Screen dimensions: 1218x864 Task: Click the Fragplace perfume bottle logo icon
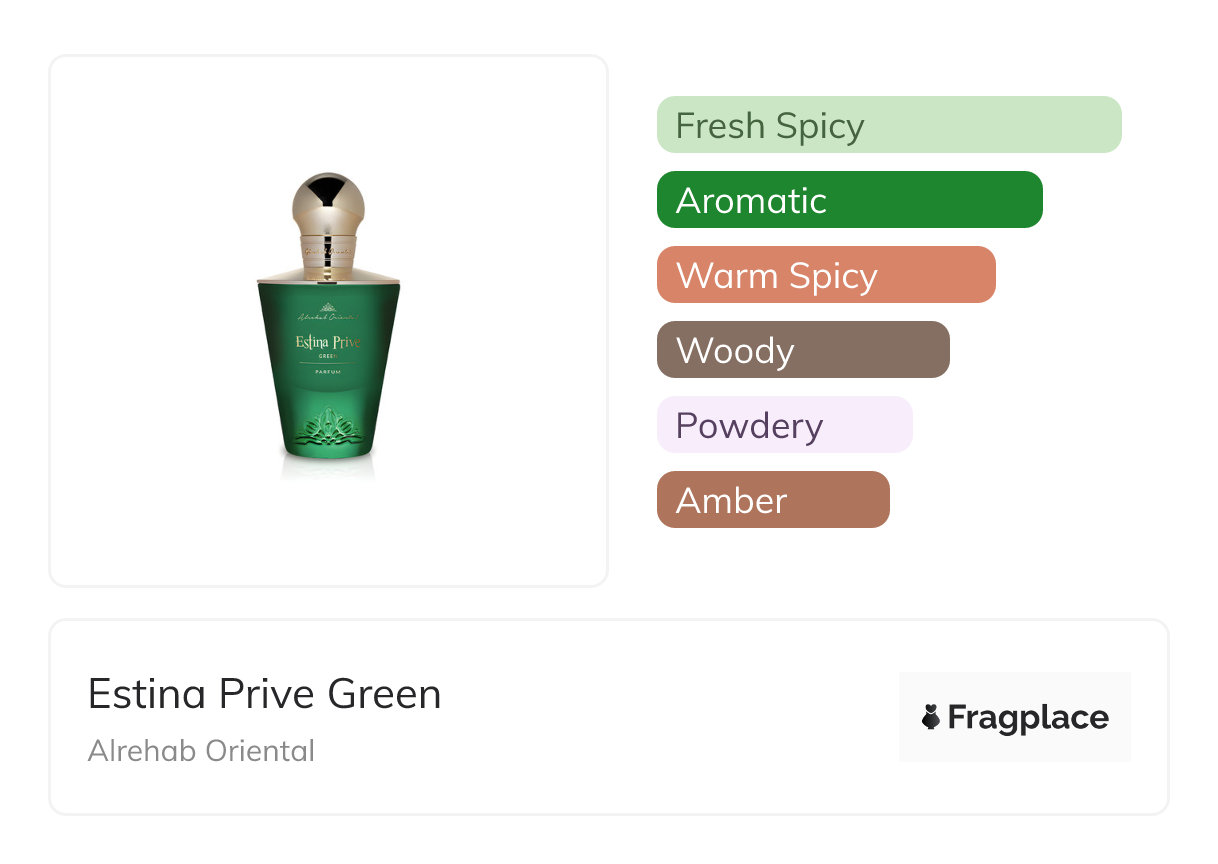coord(931,717)
